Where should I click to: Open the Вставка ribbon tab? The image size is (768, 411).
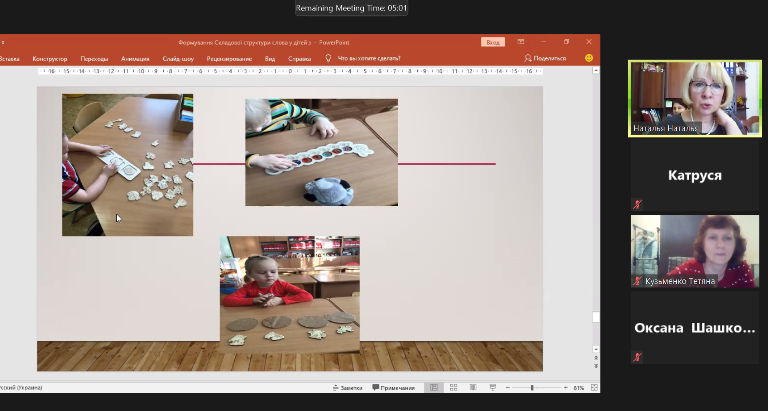[9, 58]
